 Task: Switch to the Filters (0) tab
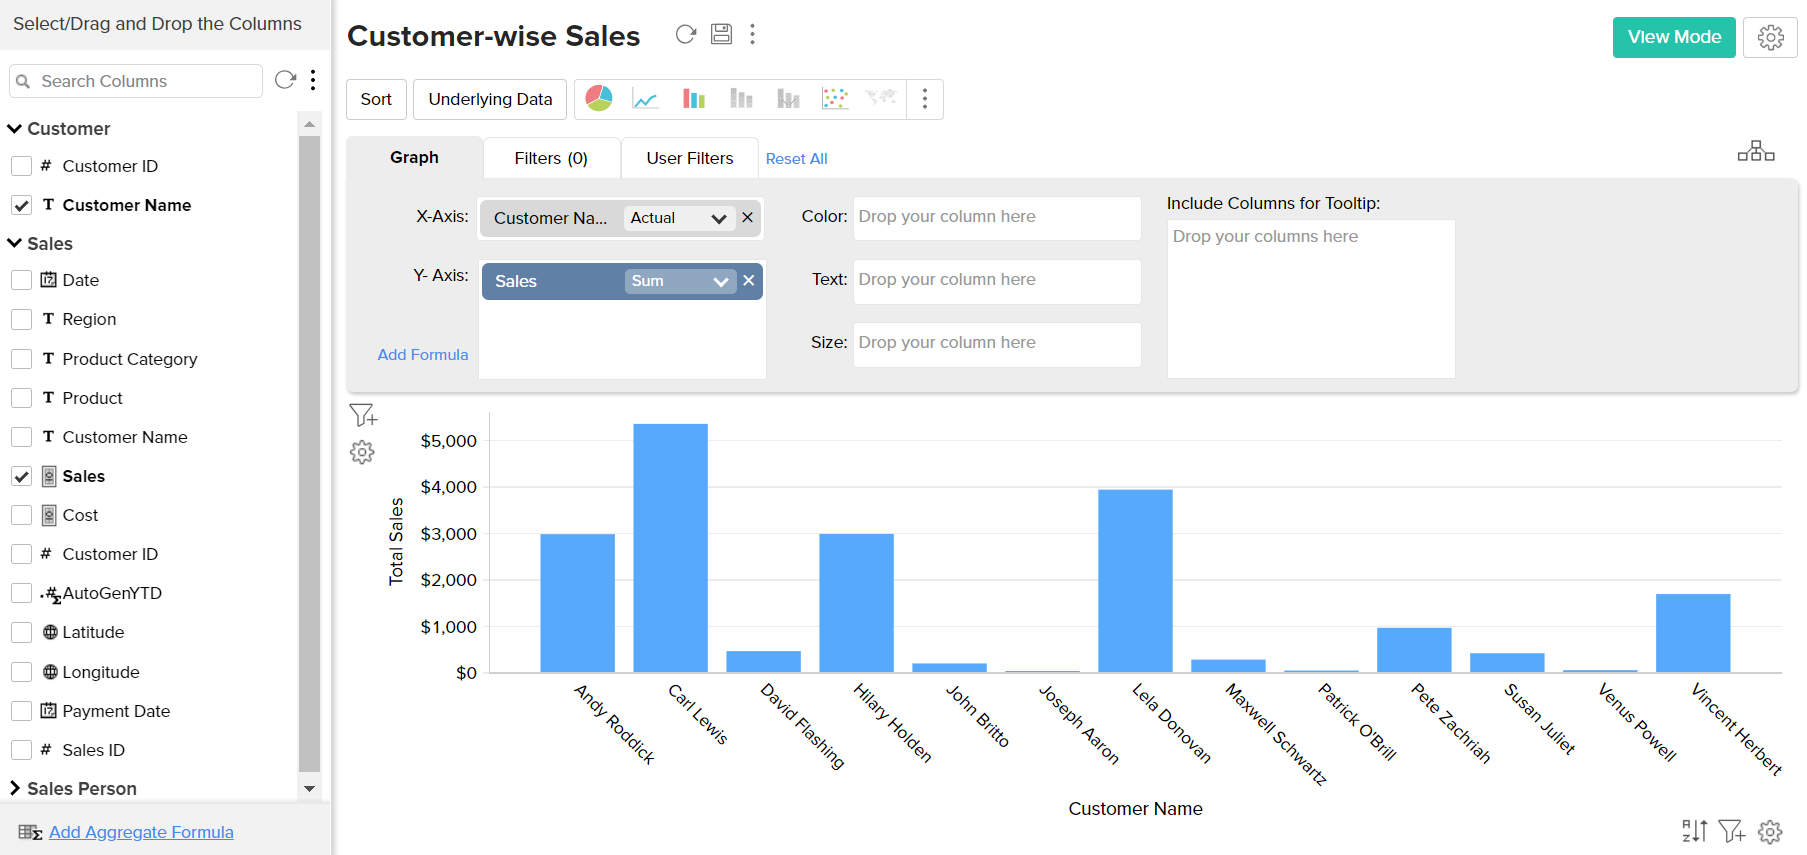[551, 158]
